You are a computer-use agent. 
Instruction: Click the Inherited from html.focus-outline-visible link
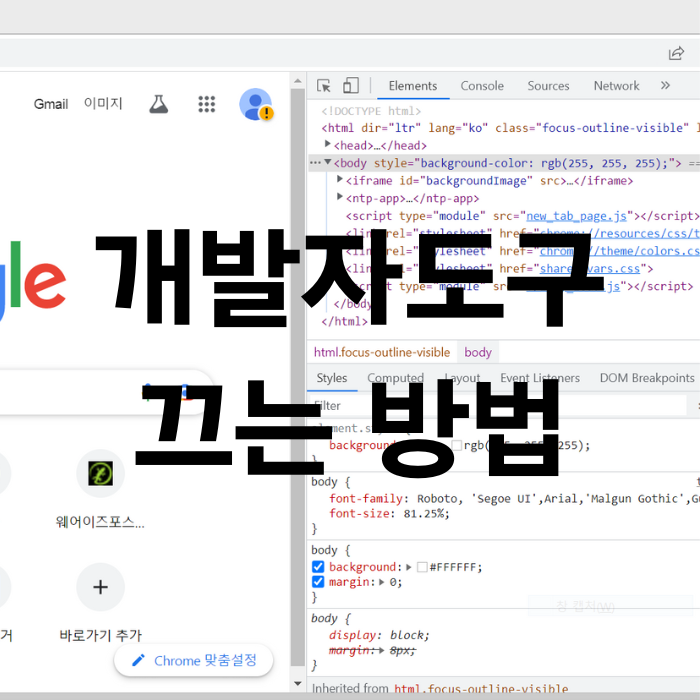pyautogui.click(x=481, y=689)
